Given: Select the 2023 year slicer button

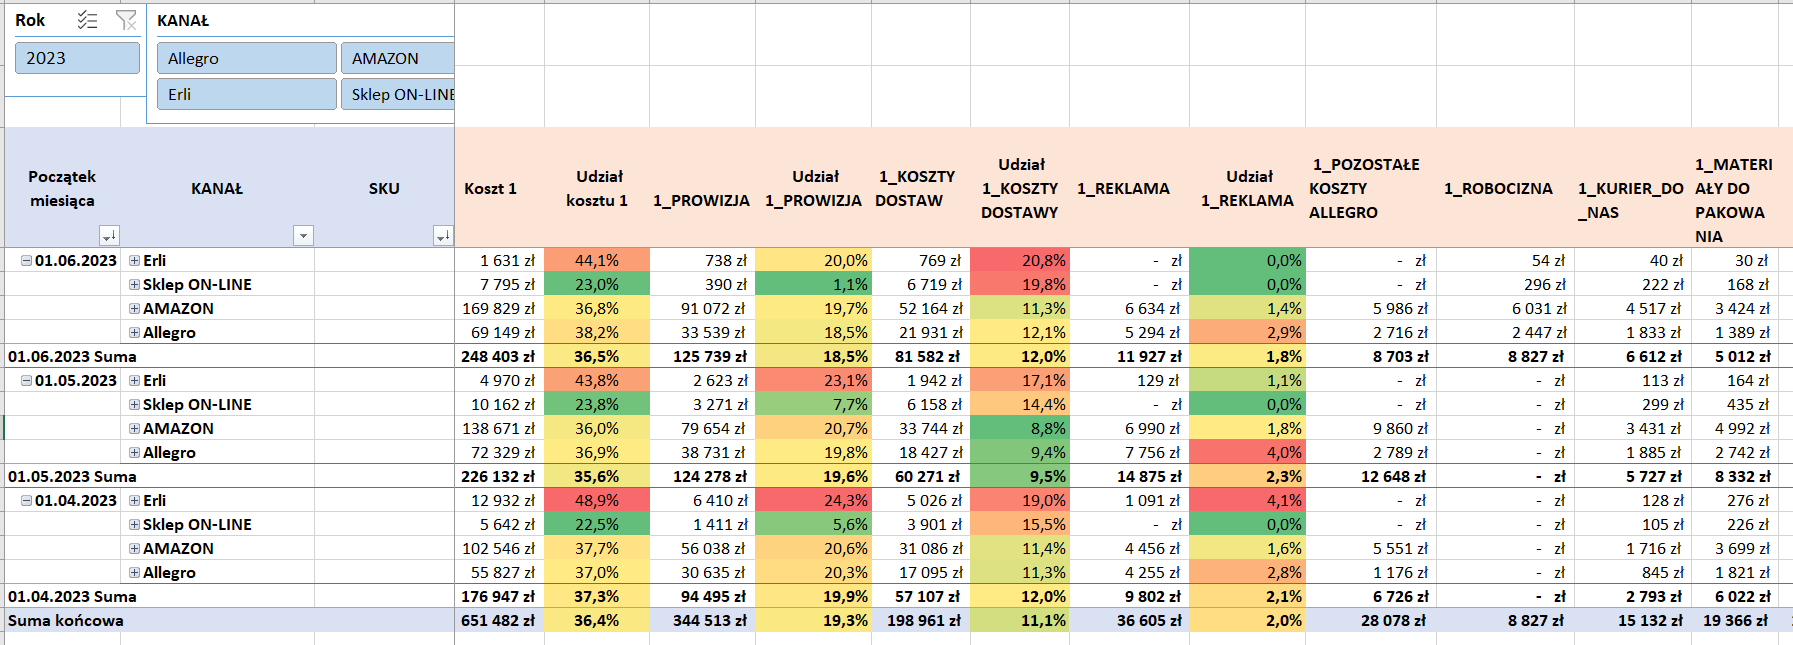Looking at the screenshot, I should (77, 58).
